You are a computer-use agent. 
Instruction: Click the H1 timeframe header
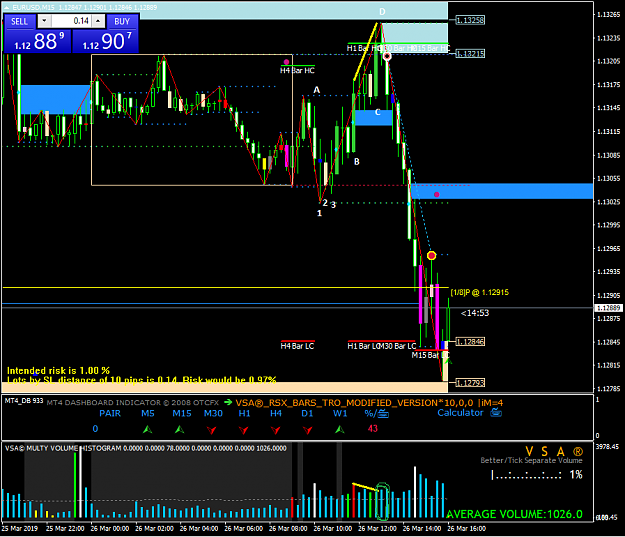pyautogui.click(x=244, y=413)
